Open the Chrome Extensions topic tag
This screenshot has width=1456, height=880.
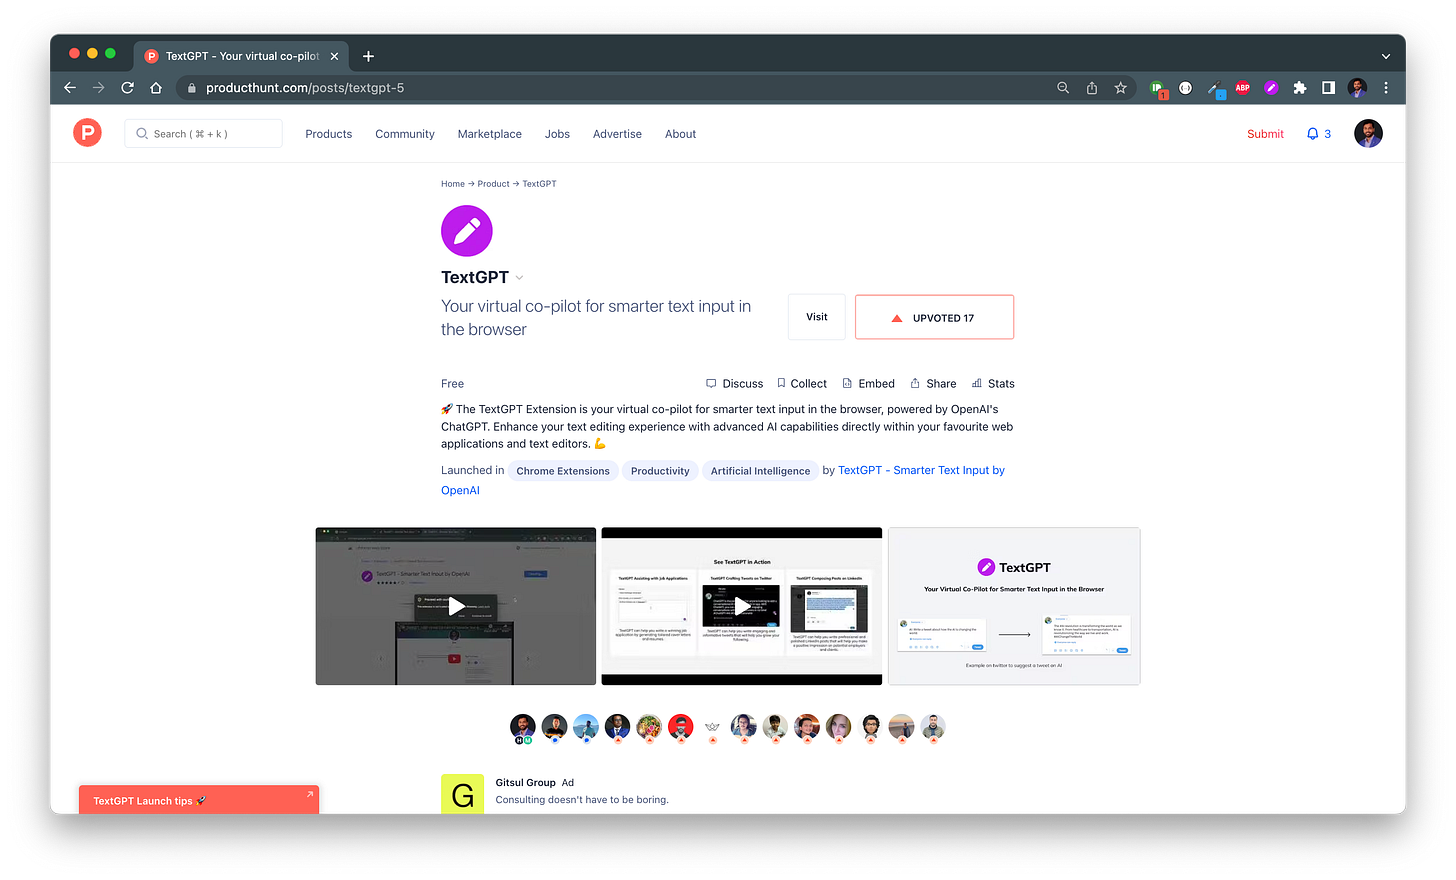click(x=563, y=471)
